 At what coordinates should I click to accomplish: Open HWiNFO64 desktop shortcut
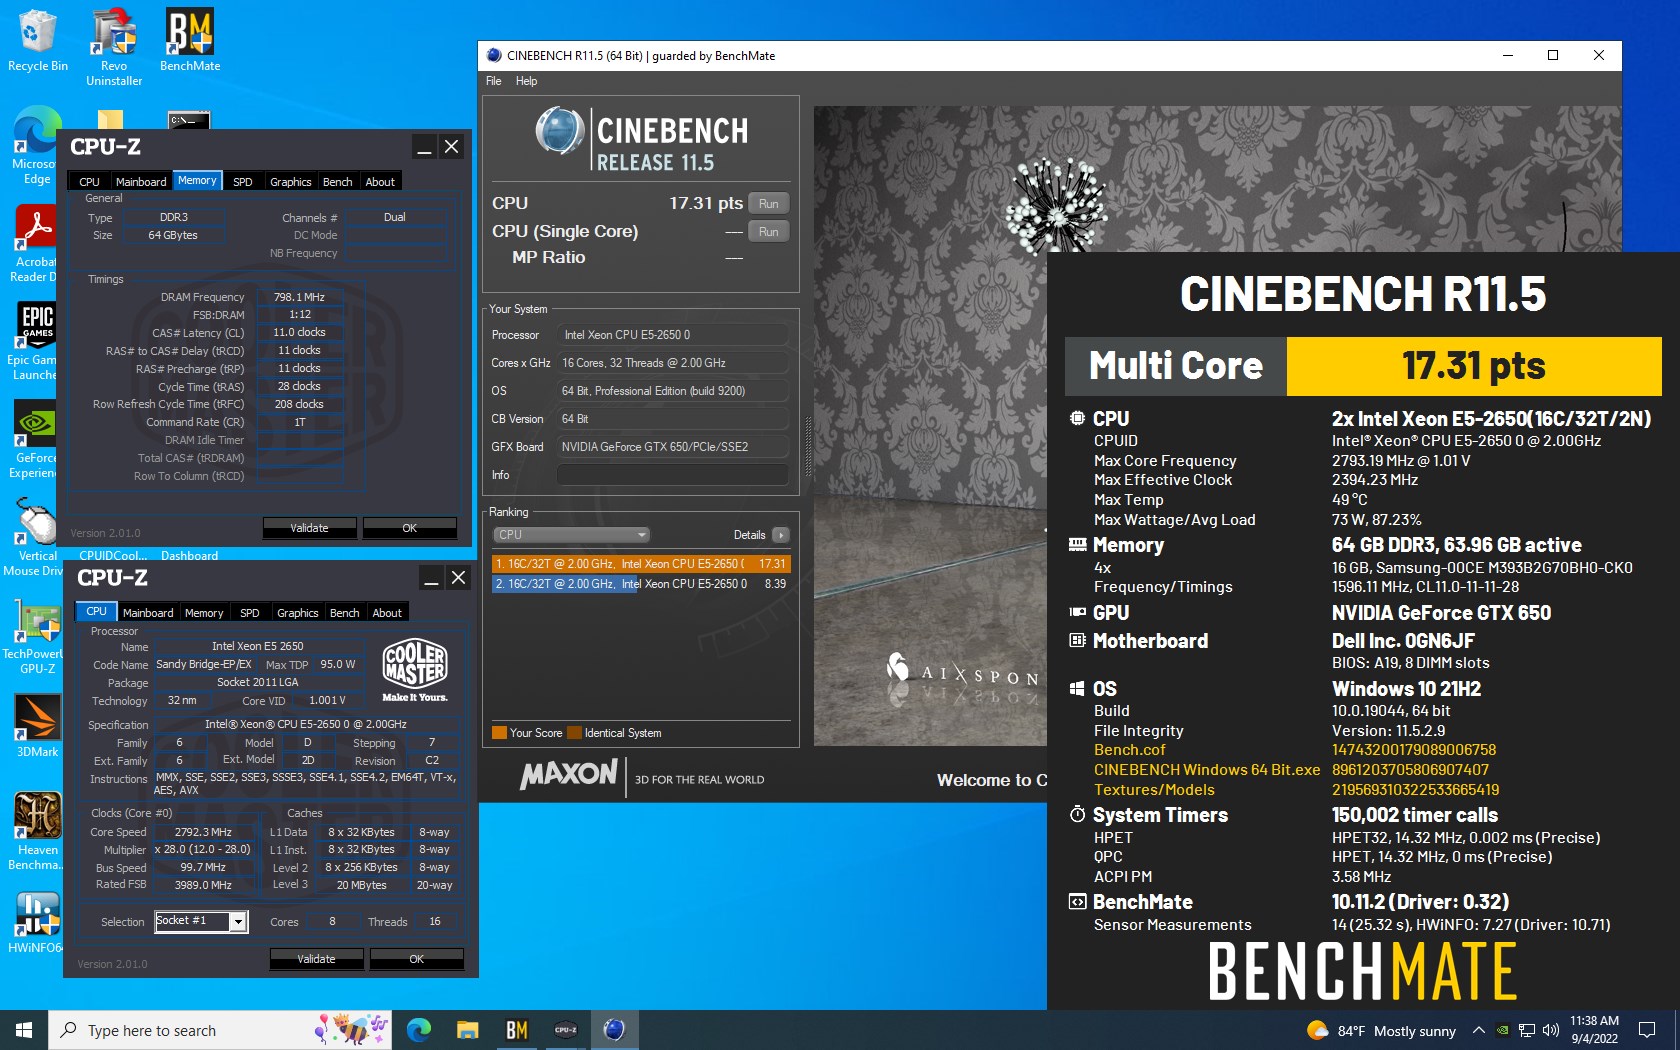click(37, 922)
